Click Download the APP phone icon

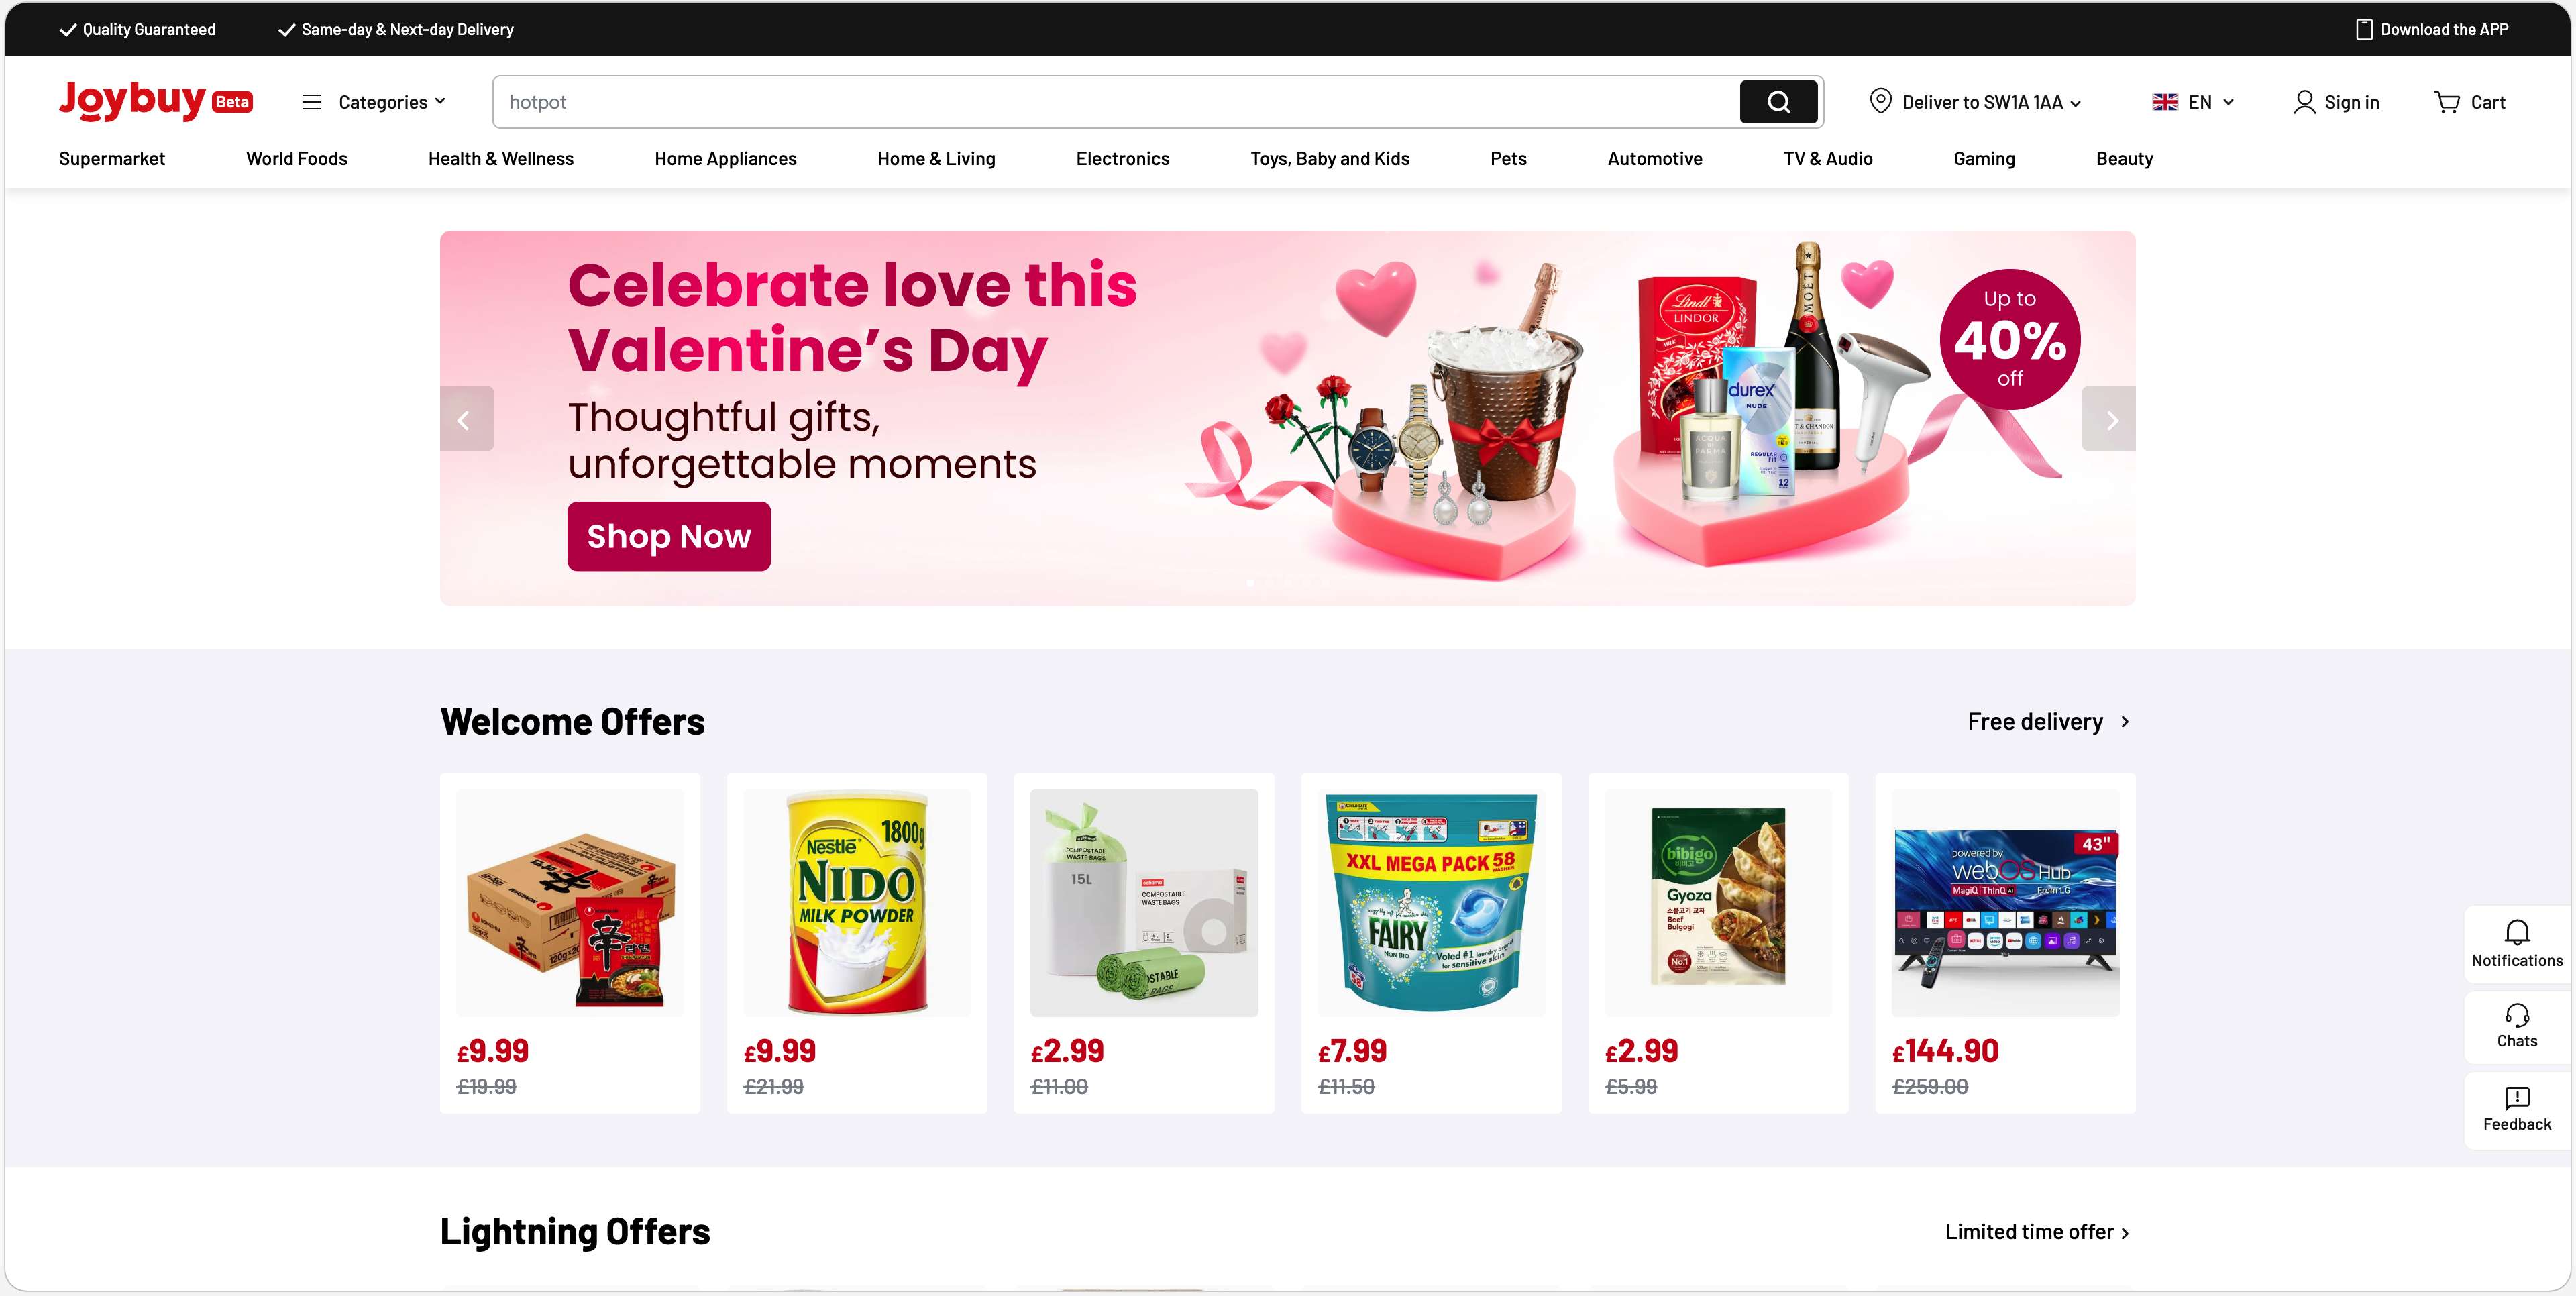click(x=2364, y=29)
